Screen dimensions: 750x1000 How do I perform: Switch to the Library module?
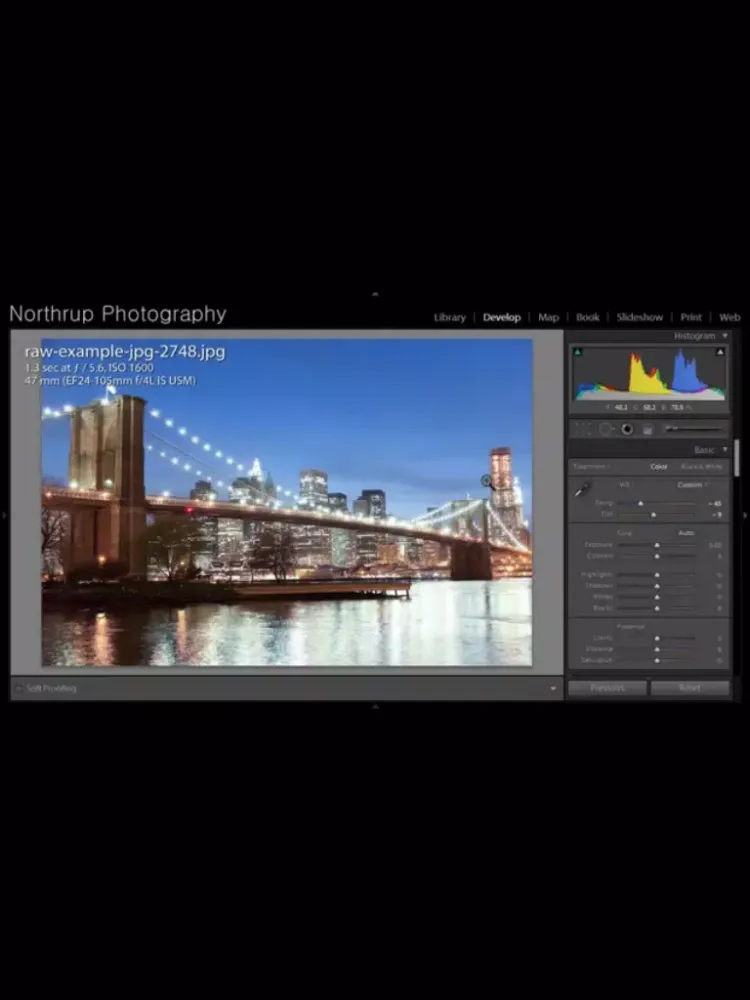coord(449,317)
